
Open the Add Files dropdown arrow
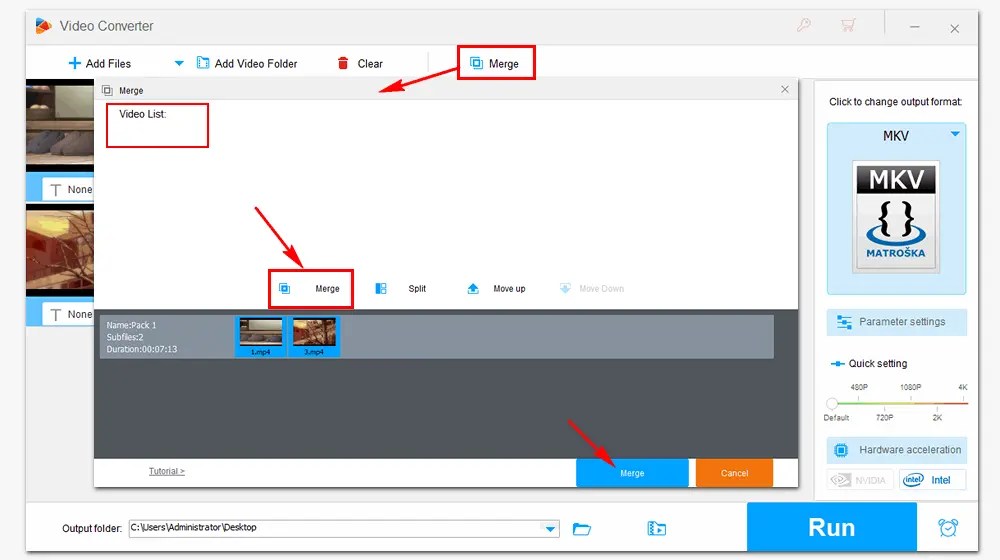point(179,63)
